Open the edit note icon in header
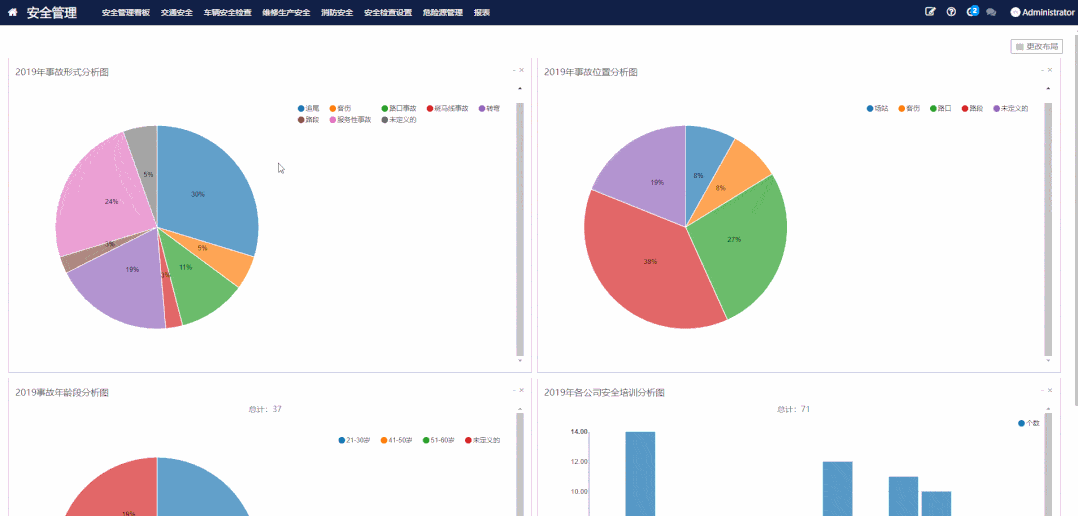This screenshot has width=1078, height=516. tap(930, 12)
